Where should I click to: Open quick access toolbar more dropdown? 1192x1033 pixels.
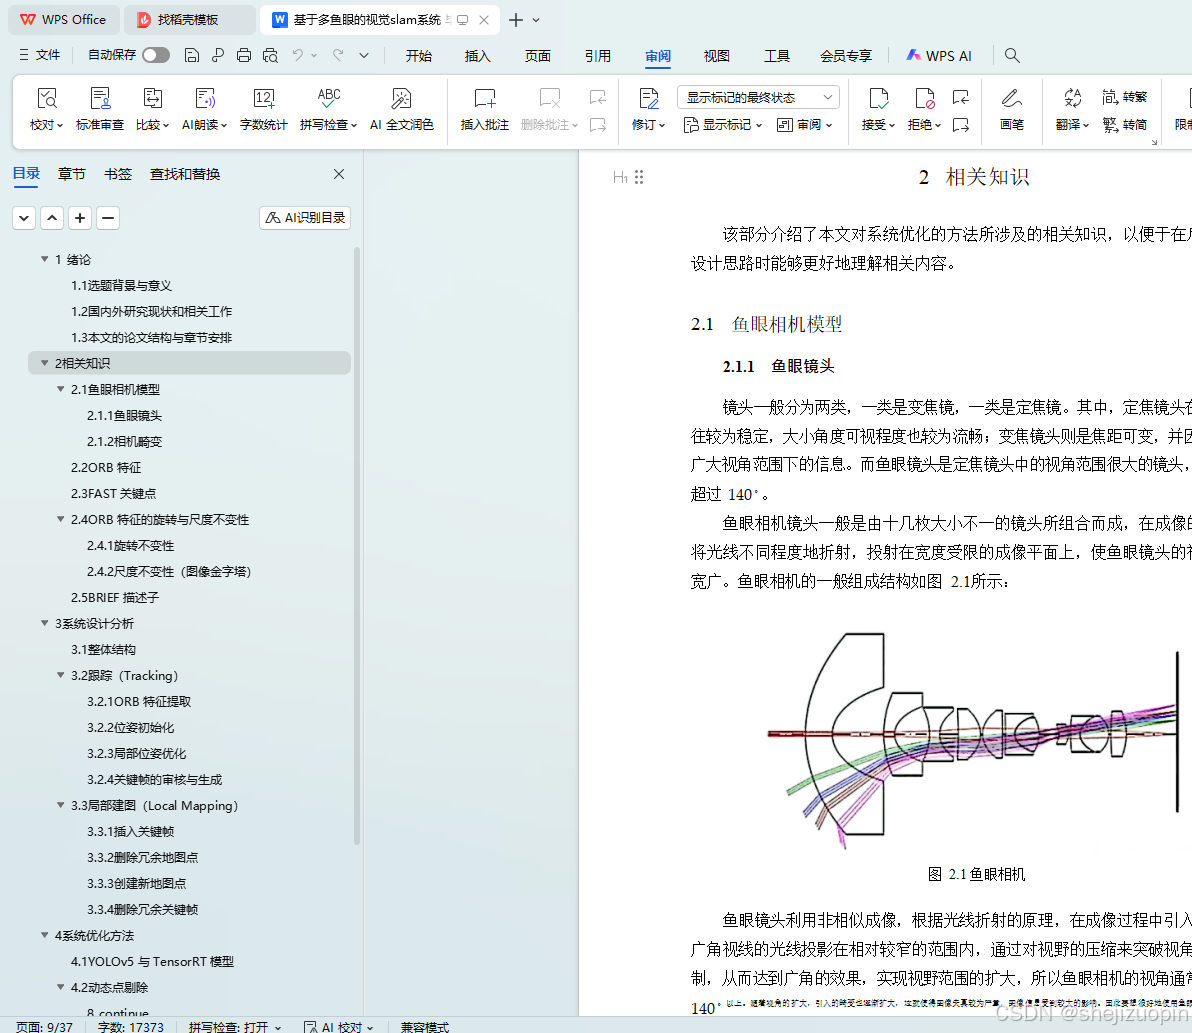[364, 55]
